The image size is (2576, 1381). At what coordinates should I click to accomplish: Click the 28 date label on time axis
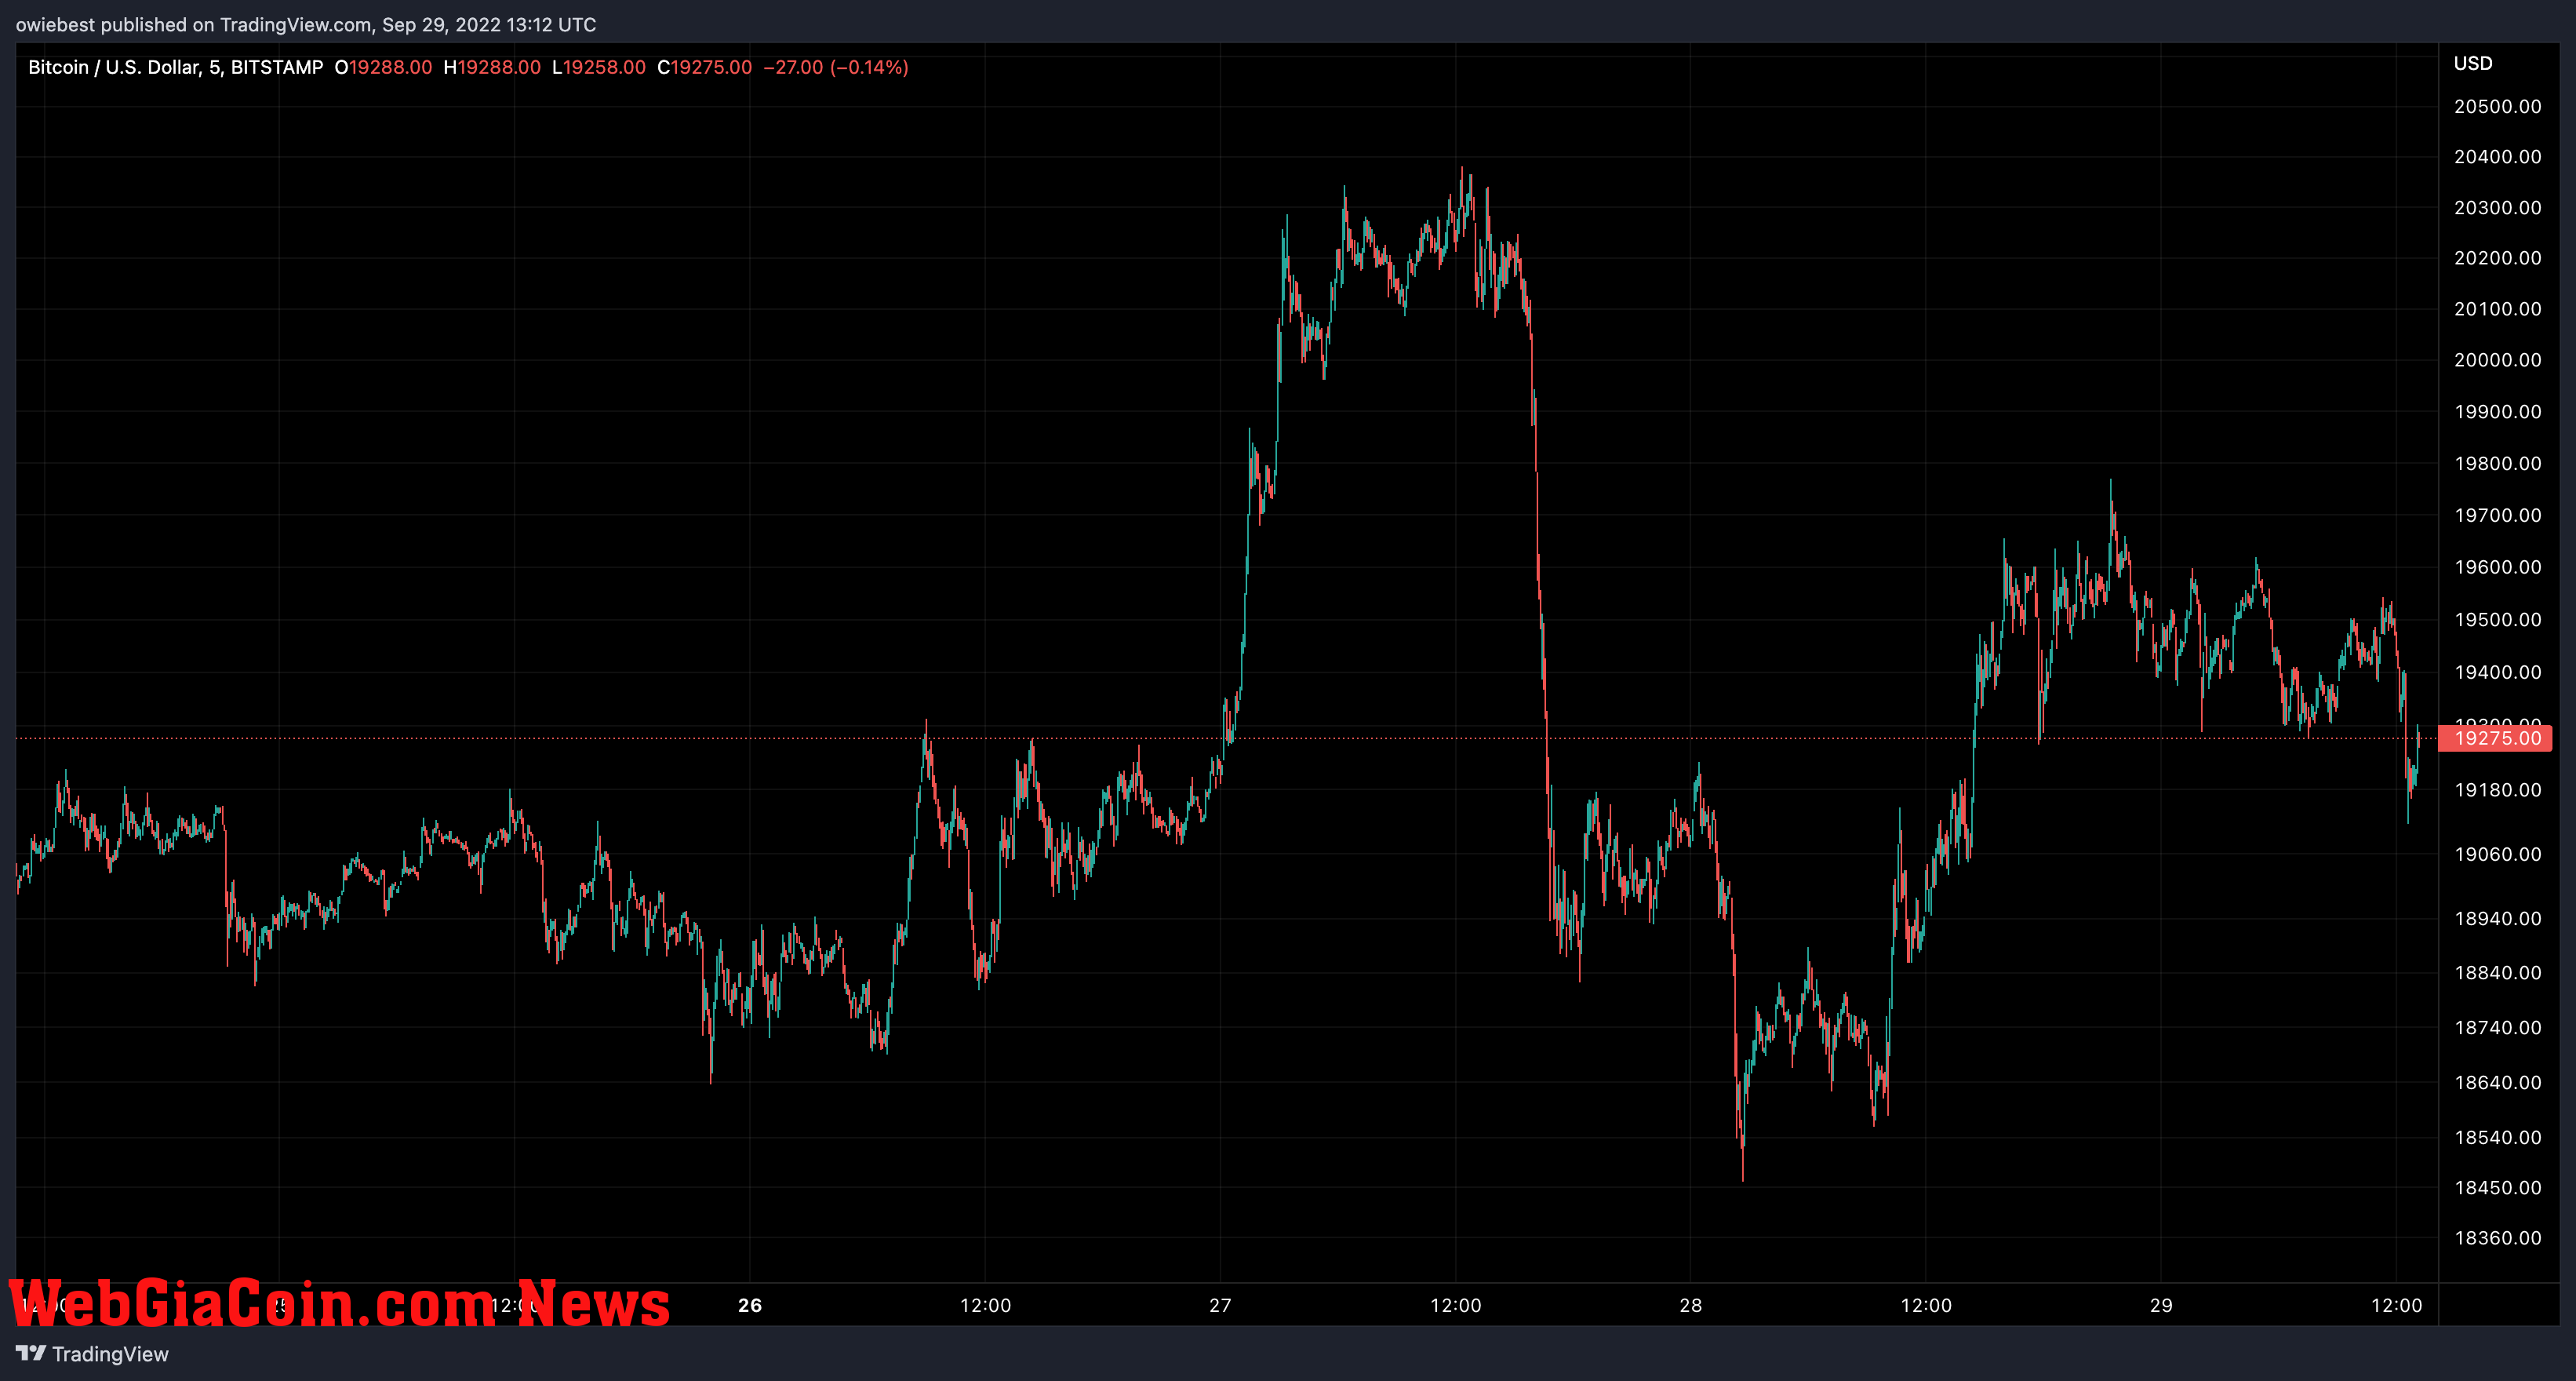point(1690,1305)
